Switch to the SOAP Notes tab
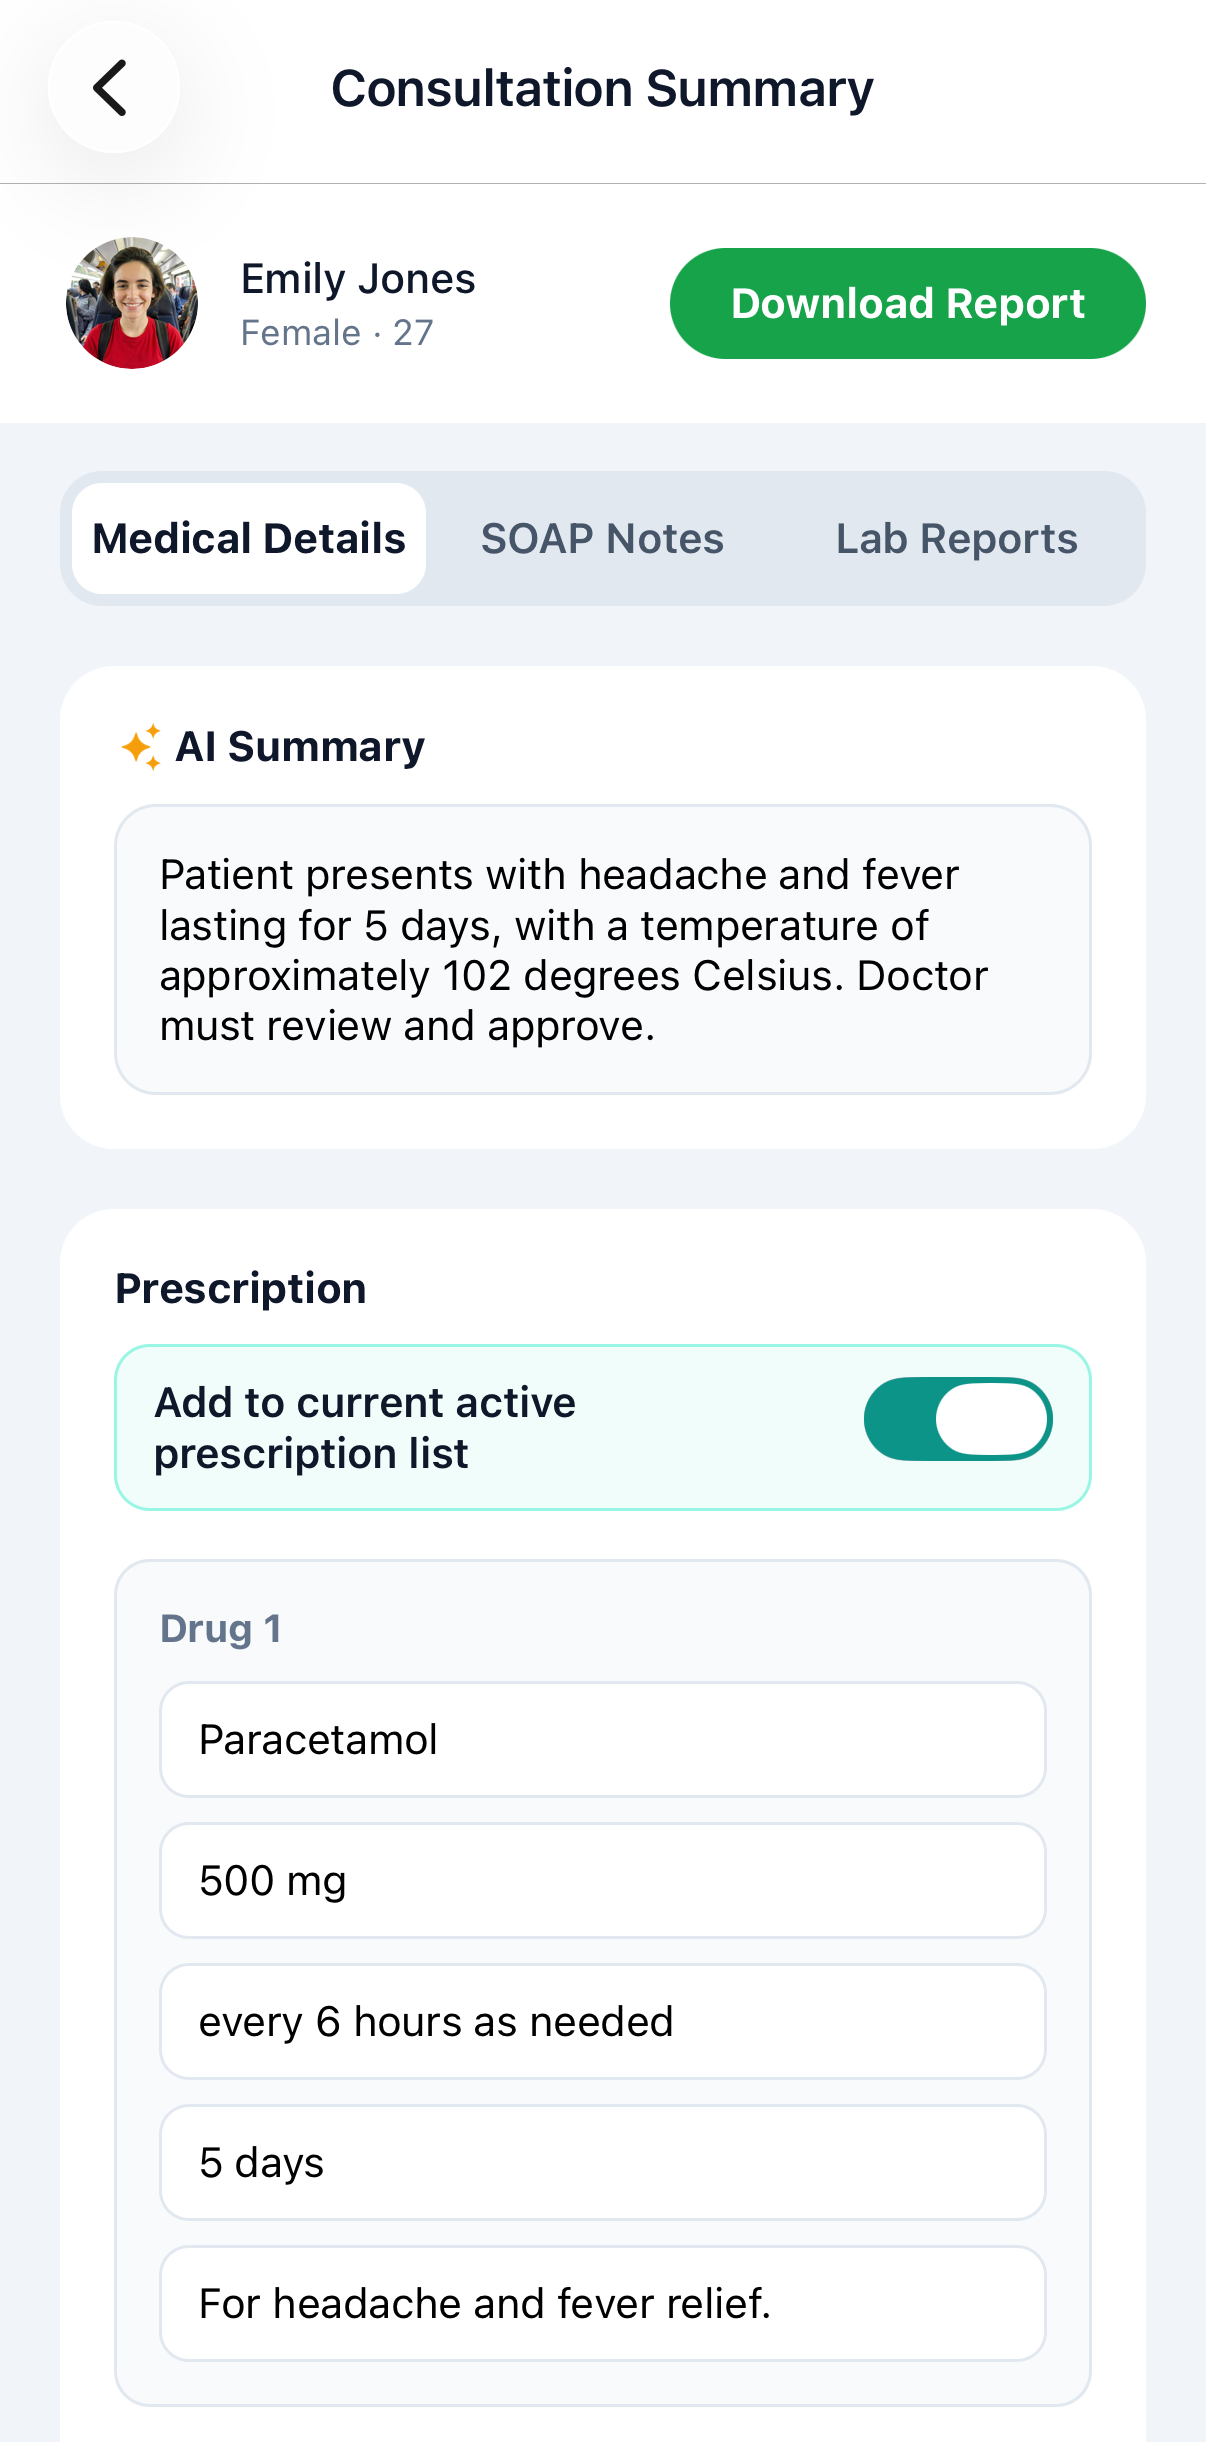Image resolution: width=1206 pixels, height=2442 pixels. pos(602,539)
